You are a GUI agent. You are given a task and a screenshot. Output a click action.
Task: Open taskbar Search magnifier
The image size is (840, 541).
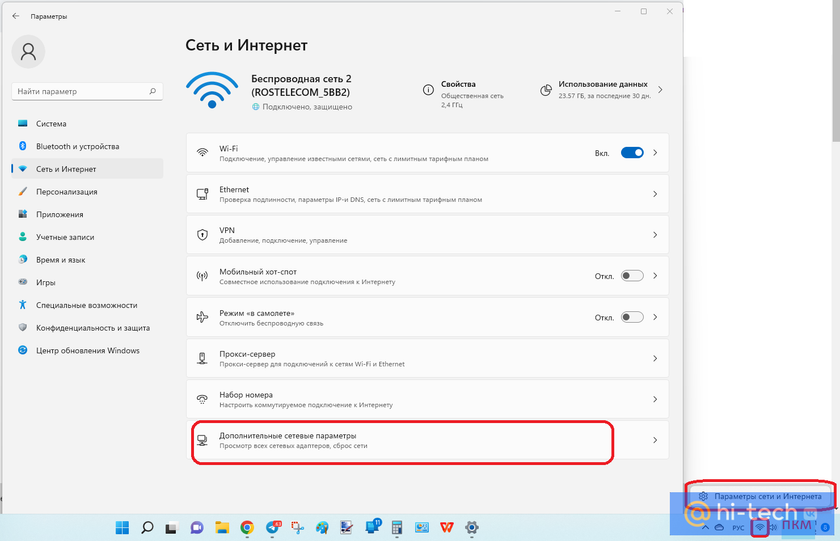tap(147, 528)
